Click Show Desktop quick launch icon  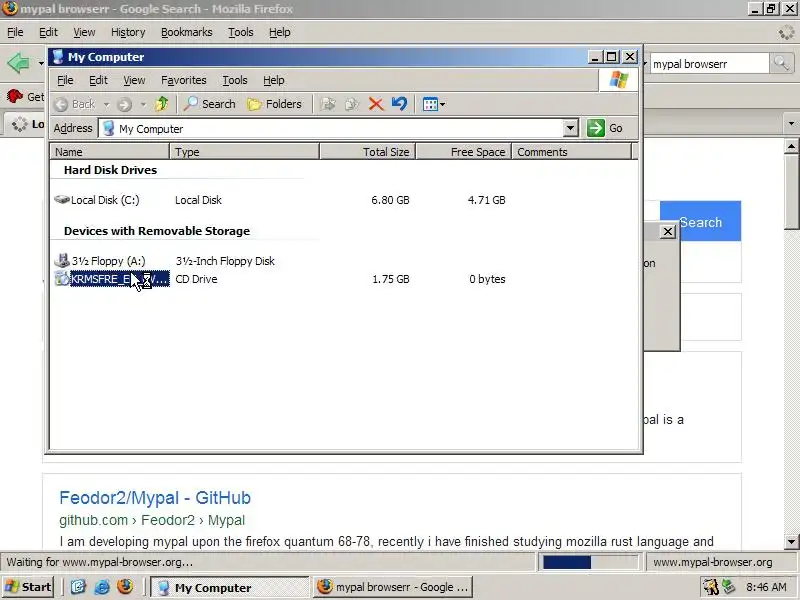78,587
